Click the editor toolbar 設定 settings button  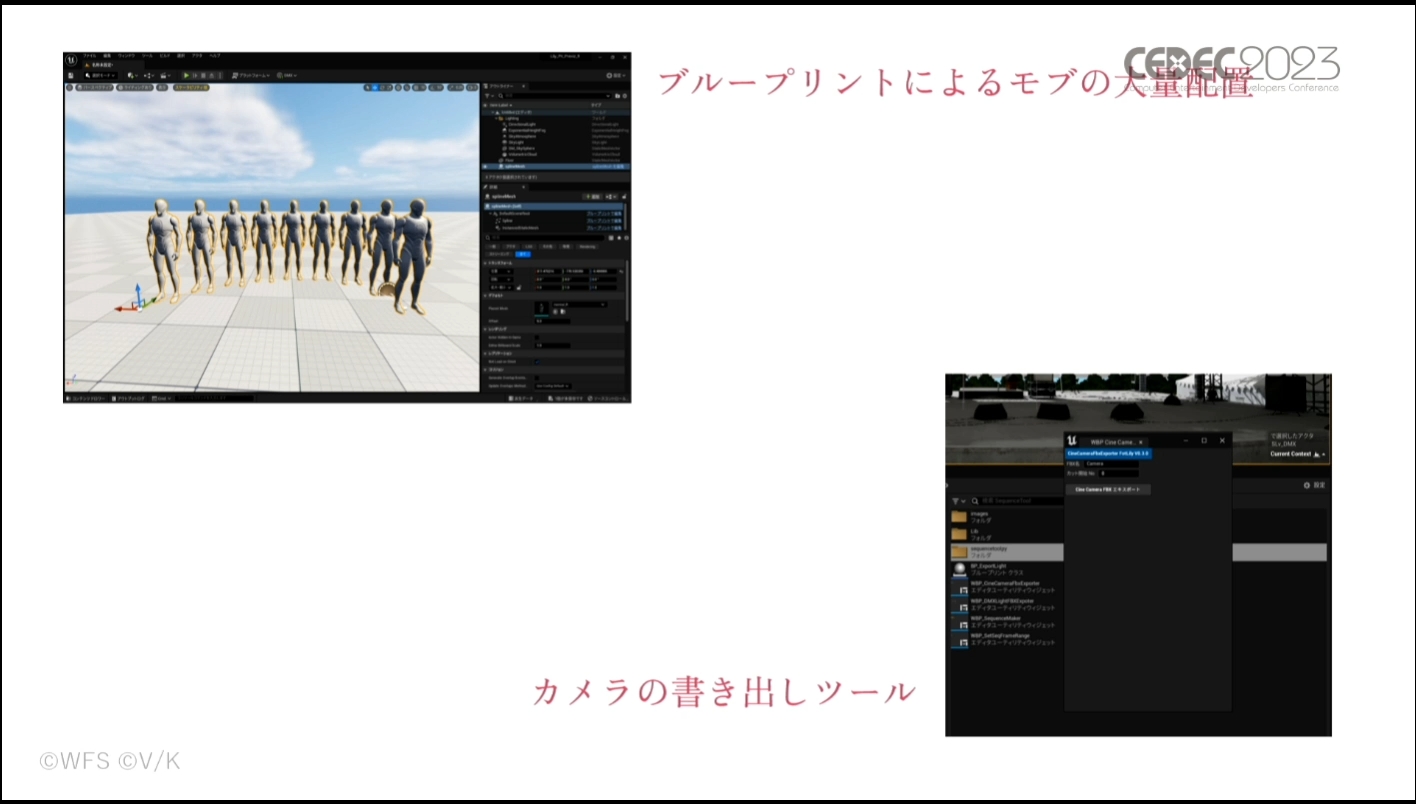[x=616, y=75]
